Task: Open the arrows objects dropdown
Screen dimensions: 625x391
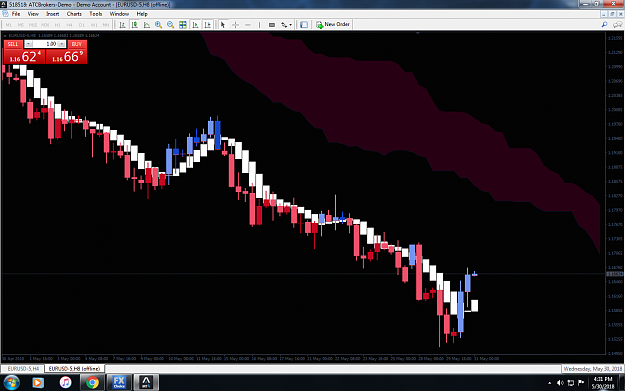Action: tap(287, 25)
